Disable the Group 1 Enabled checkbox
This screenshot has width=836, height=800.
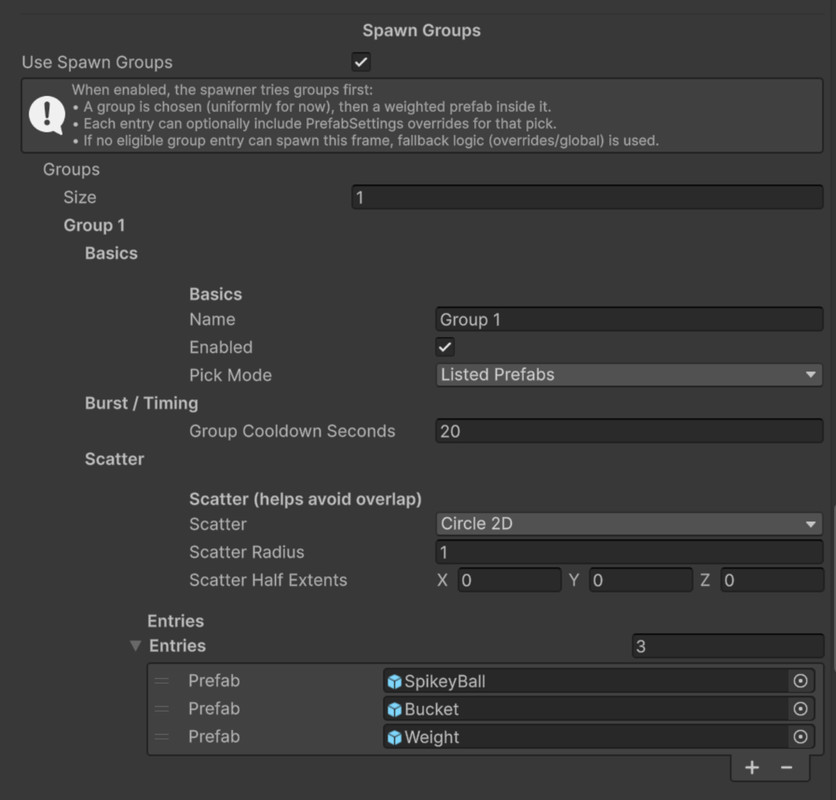point(445,347)
